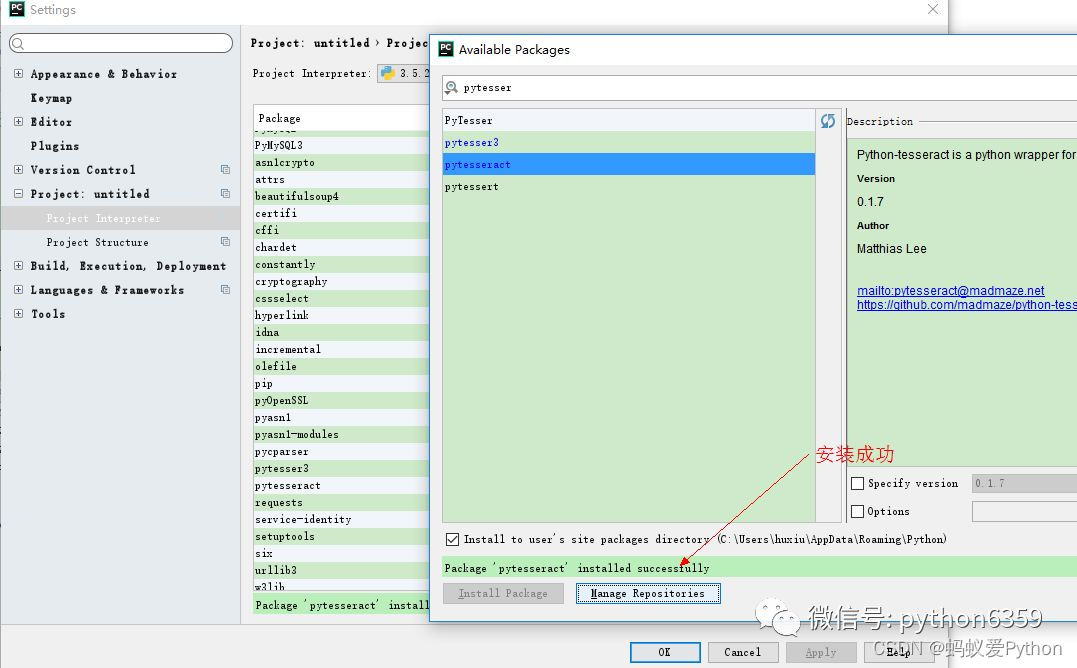The width and height of the screenshot is (1077, 668).
Task: Select certifi in installed packages
Action: click(x=341, y=214)
